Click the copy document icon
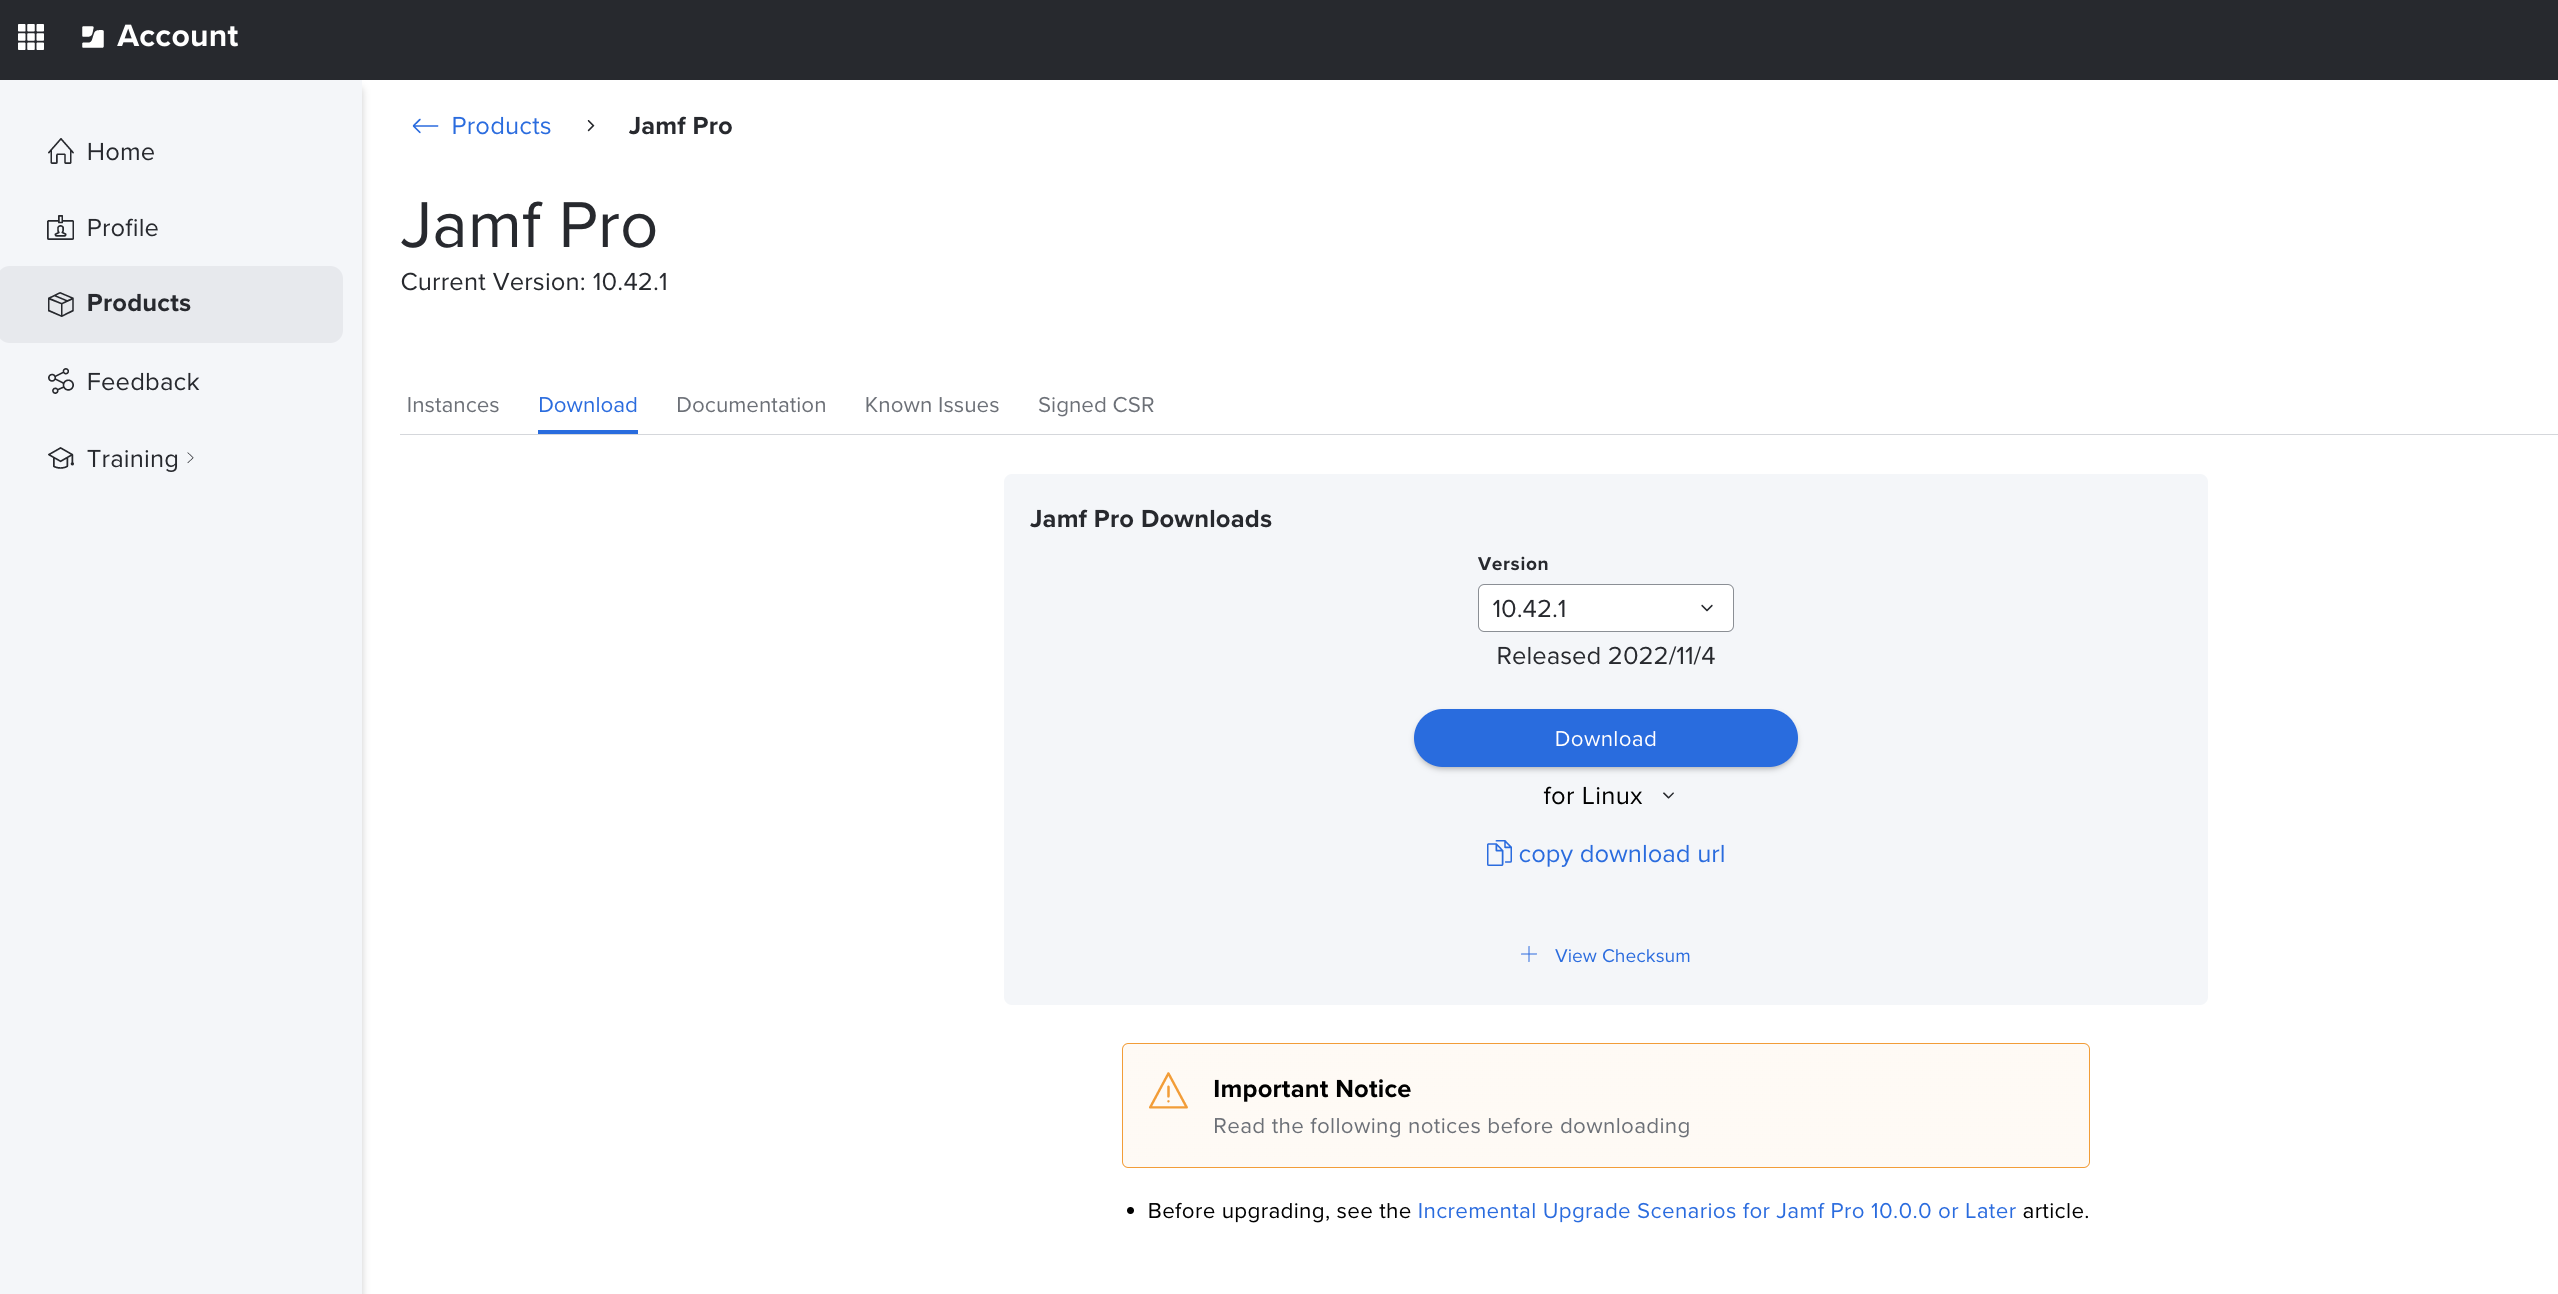Image resolution: width=2558 pixels, height=1294 pixels. [1498, 854]
